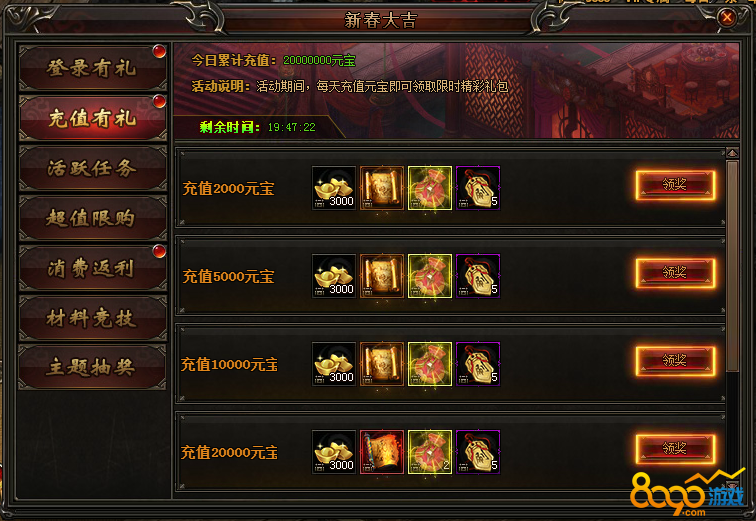This screenshot has width=756, height=521.
Task: Select golden scroll icon in 充值2000元宝 row
Action: pyautogui.click(x=382, y=188)
